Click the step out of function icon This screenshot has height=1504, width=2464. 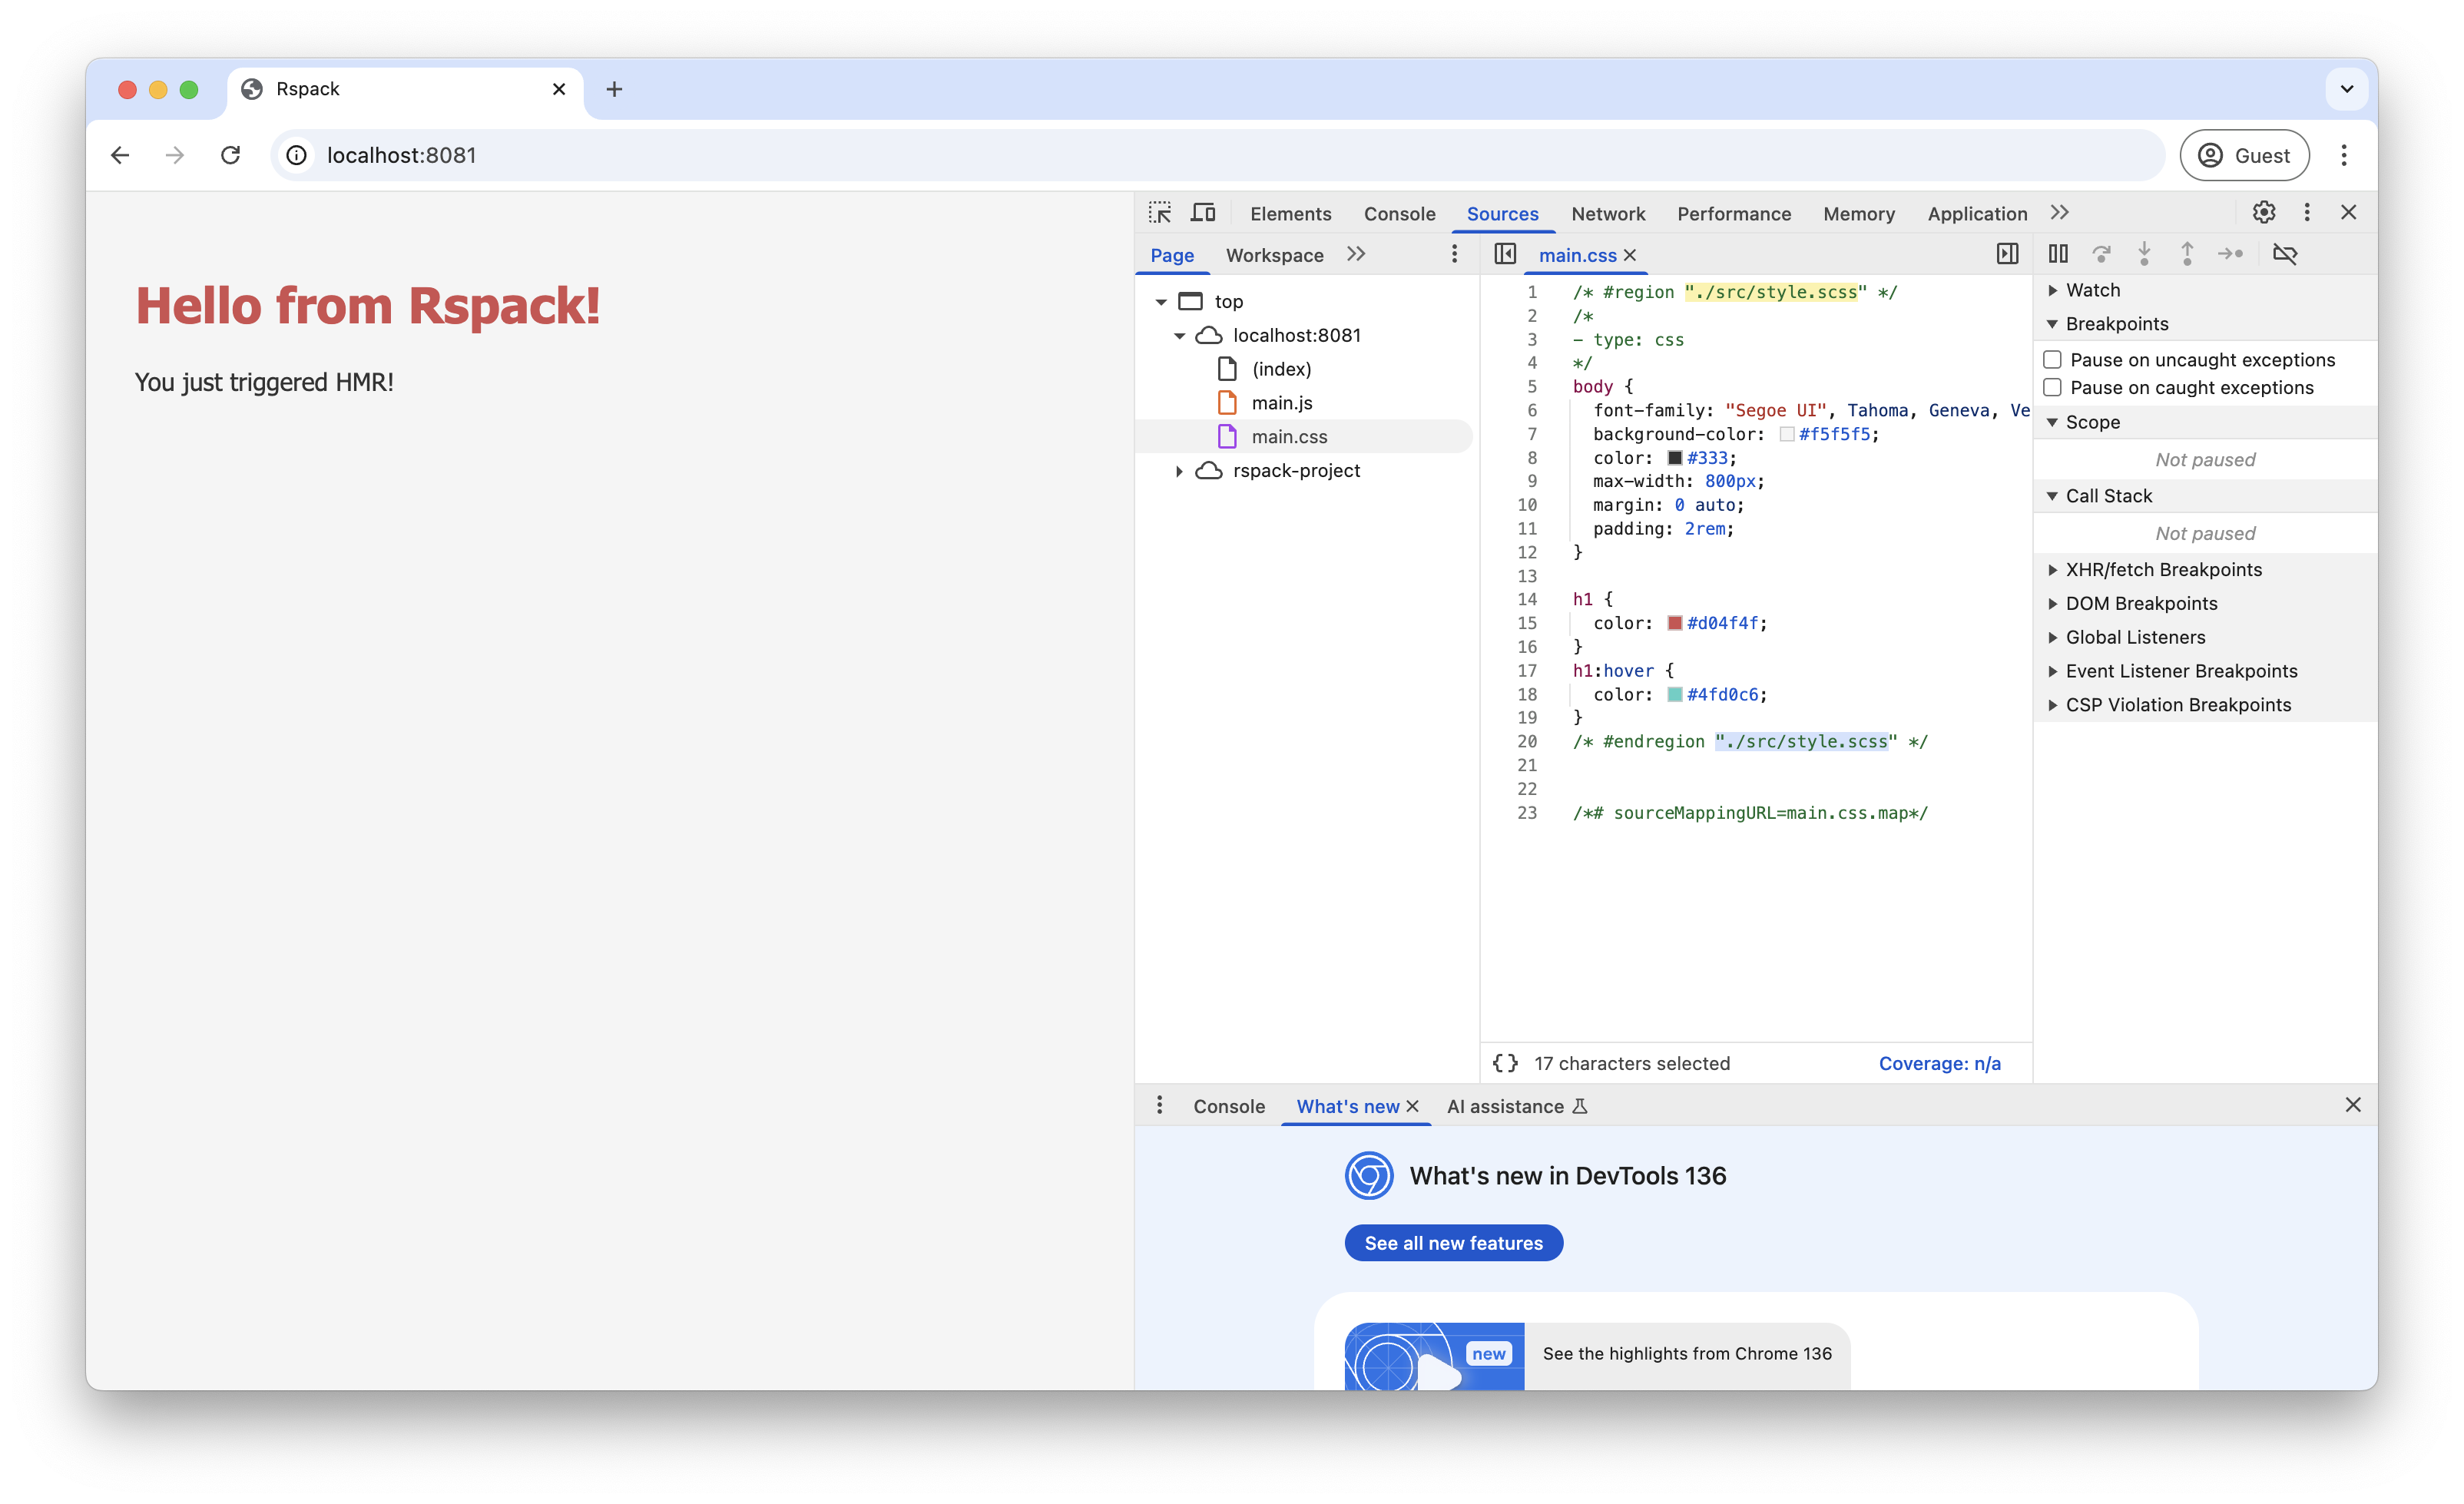(x=2187, y=254)
